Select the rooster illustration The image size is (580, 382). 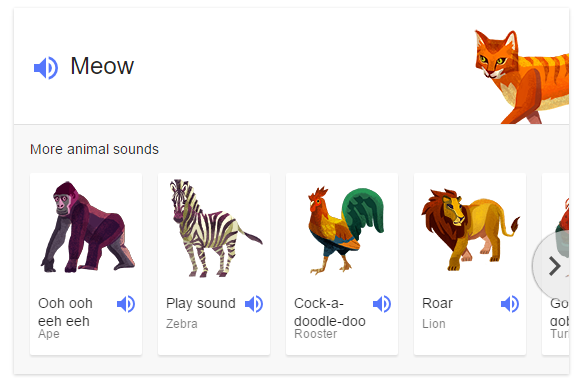point(346,231)
